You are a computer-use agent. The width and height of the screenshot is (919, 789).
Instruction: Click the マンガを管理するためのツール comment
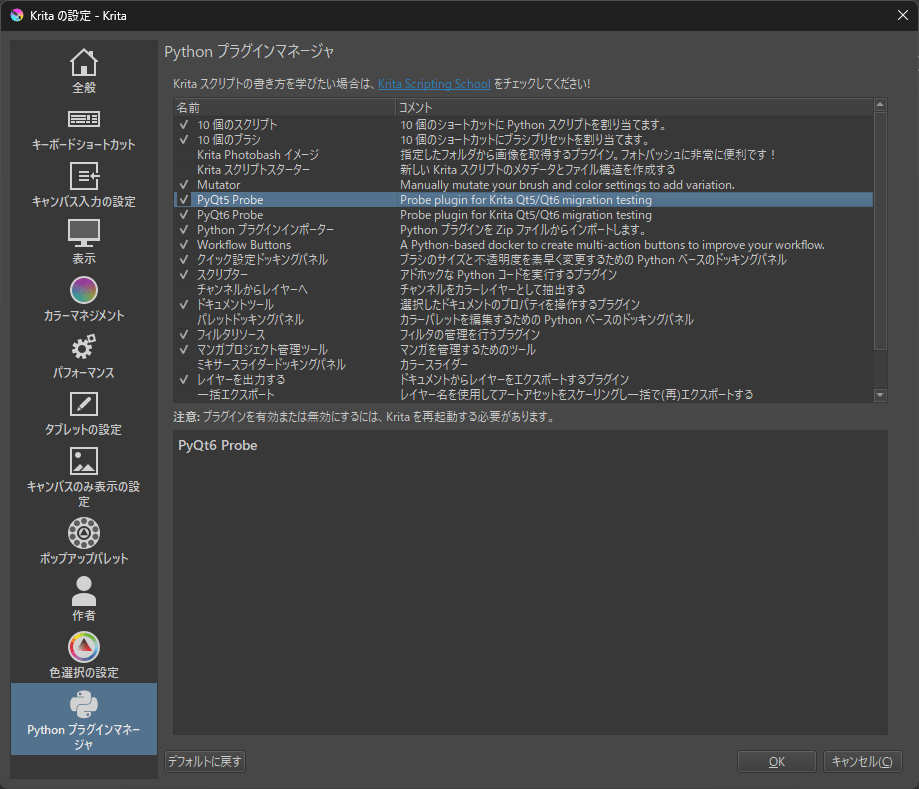(x=468, y=350)
